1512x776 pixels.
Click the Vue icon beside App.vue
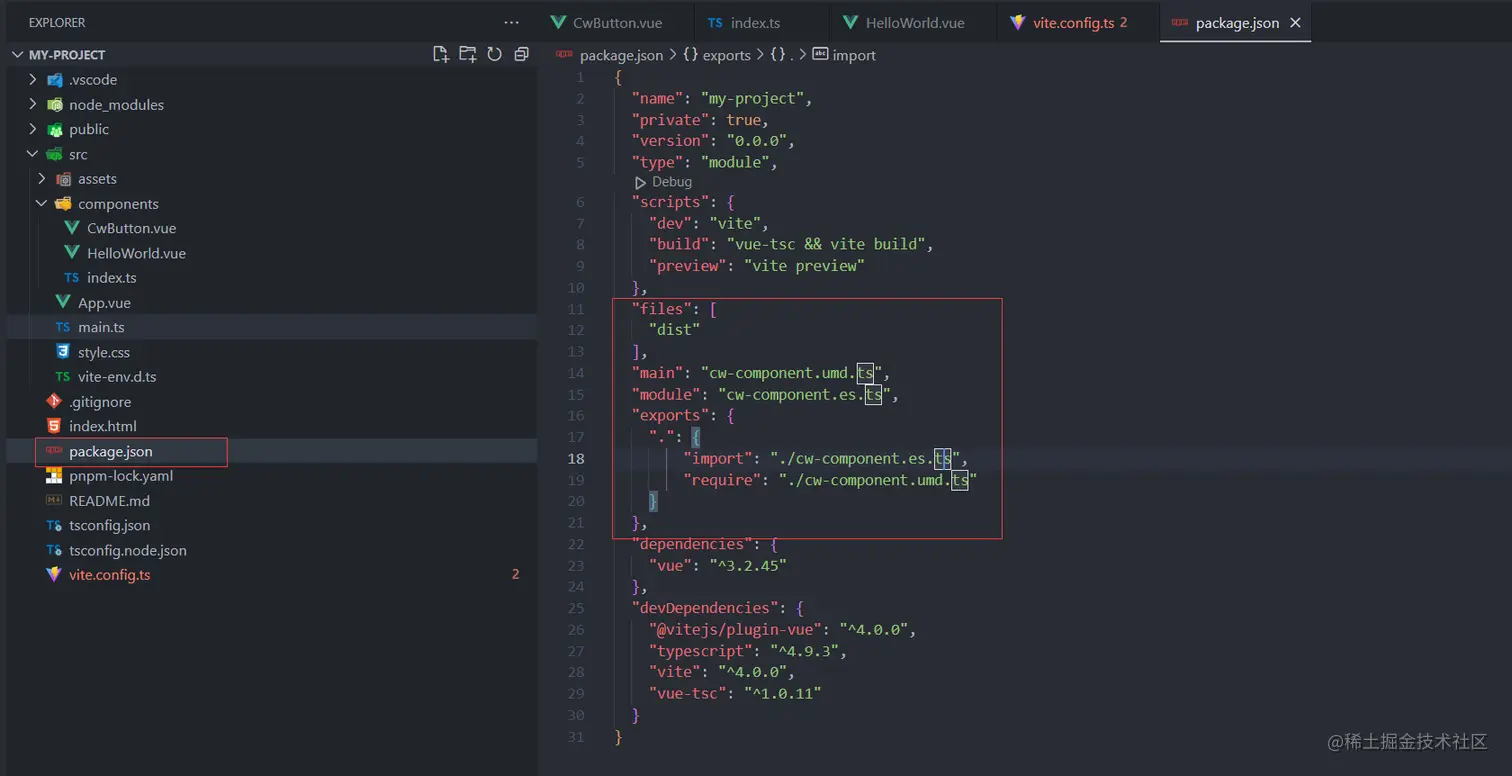pos(63,302)
